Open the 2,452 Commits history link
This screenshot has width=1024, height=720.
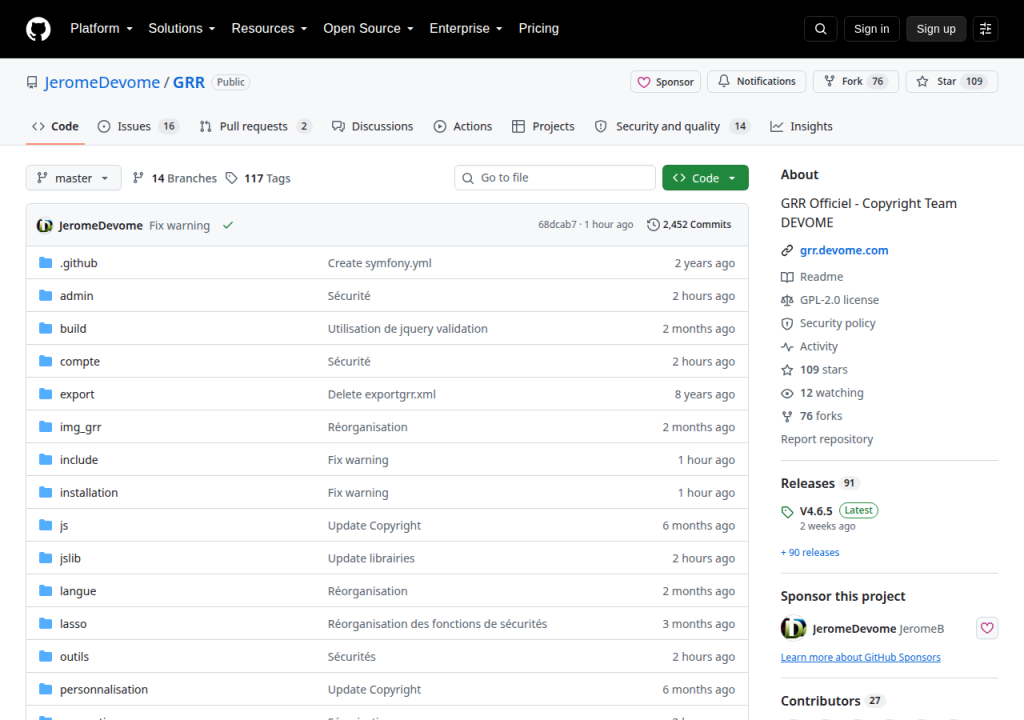pyautogui.click(x=689, y=225)
